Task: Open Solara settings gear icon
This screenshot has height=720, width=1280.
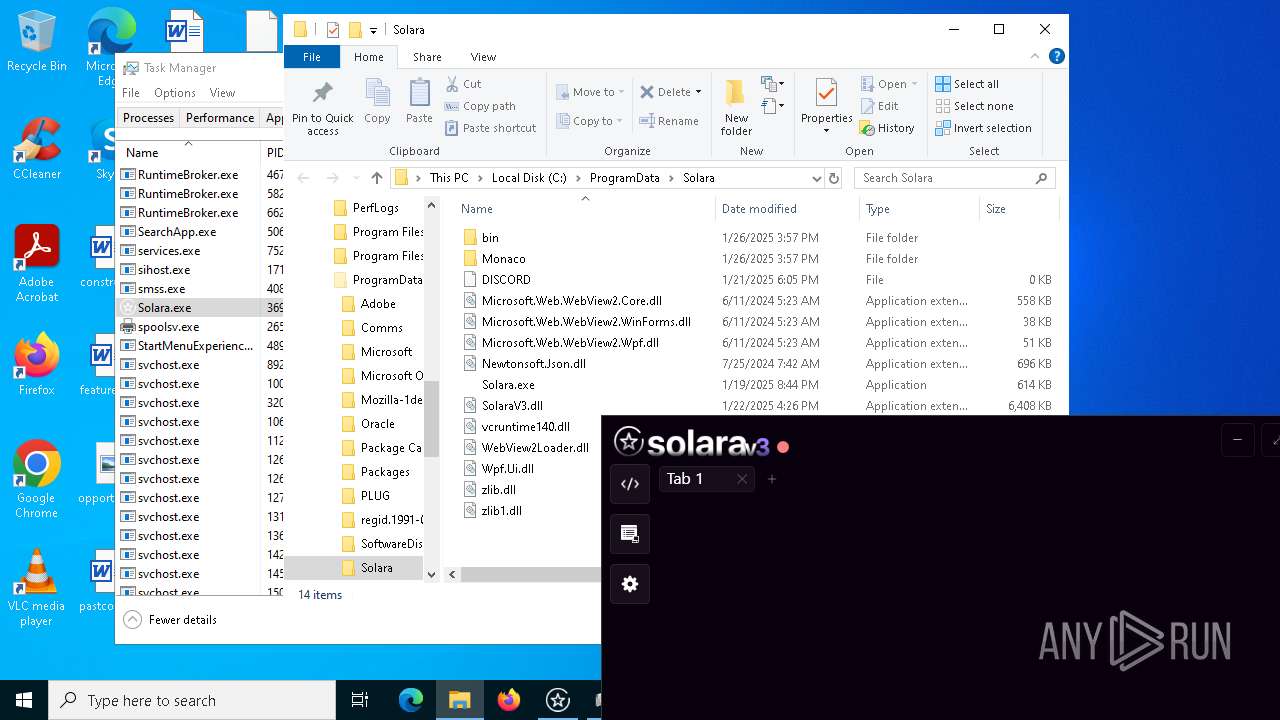Action: coord(630,584)
